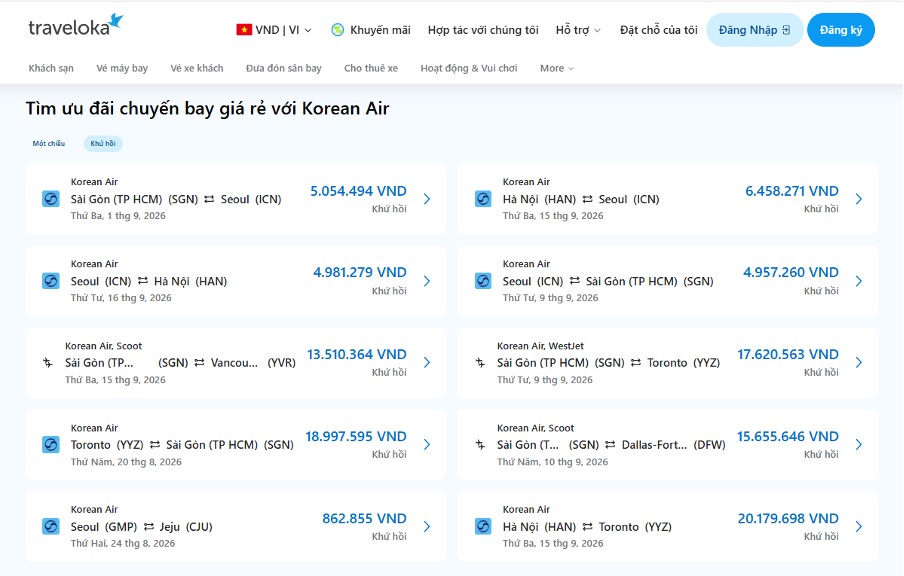Open the VND | VI currency language dropdown

pyautogui.click(x=274, y=30)
